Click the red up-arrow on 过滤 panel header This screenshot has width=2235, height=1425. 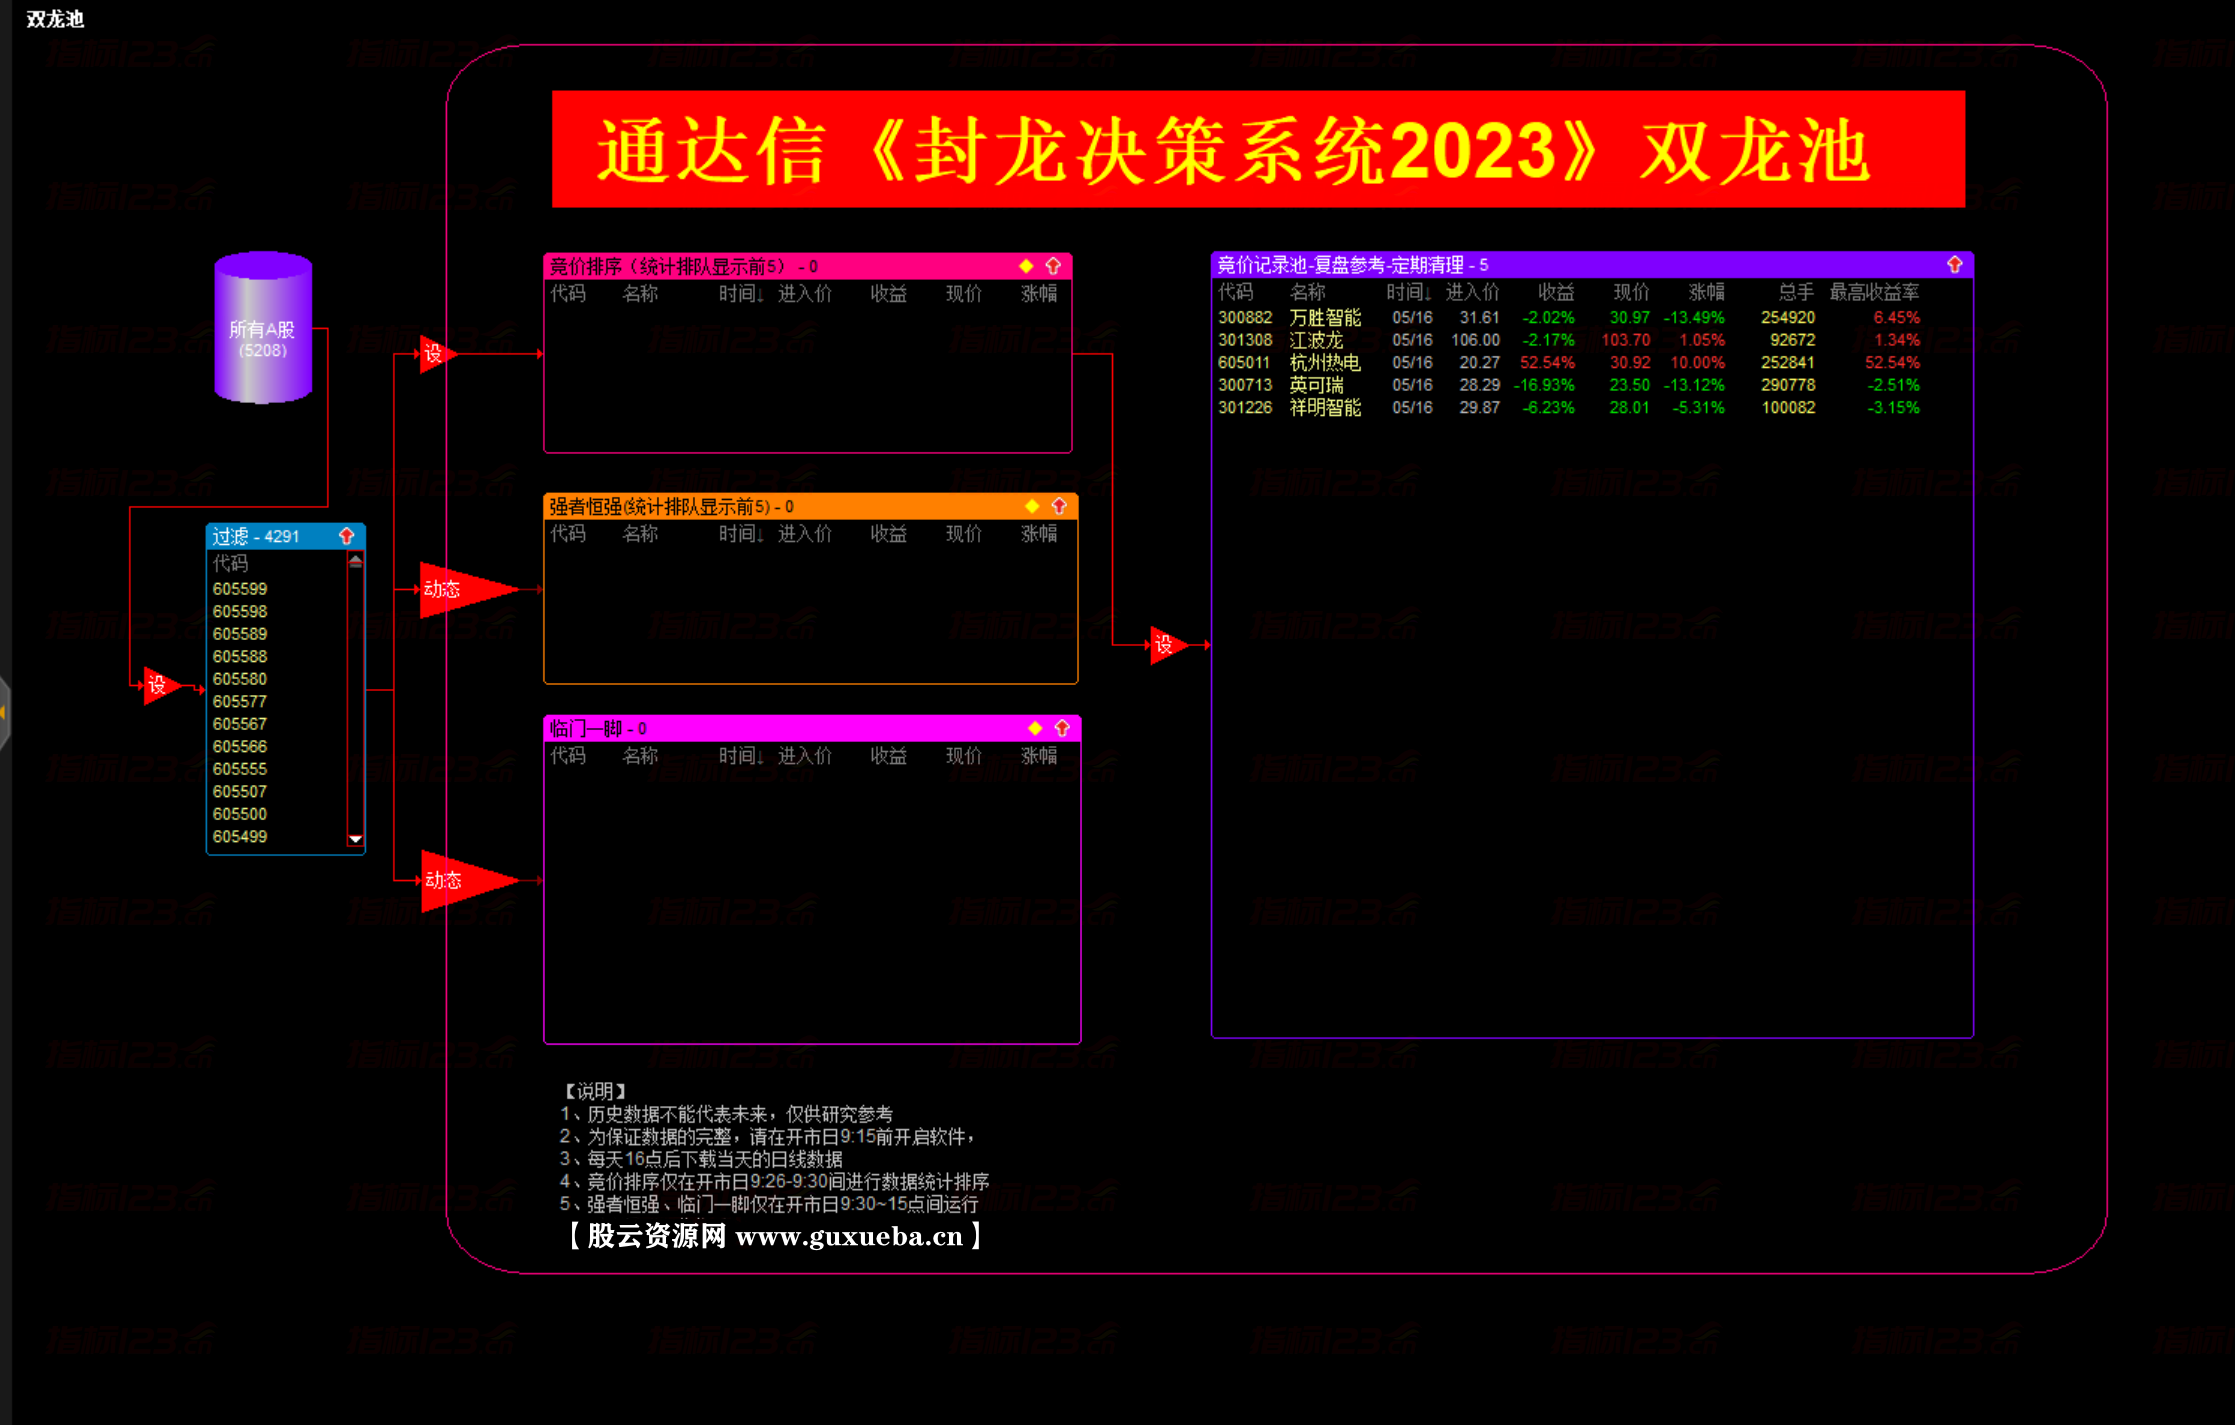coord(347,535)
